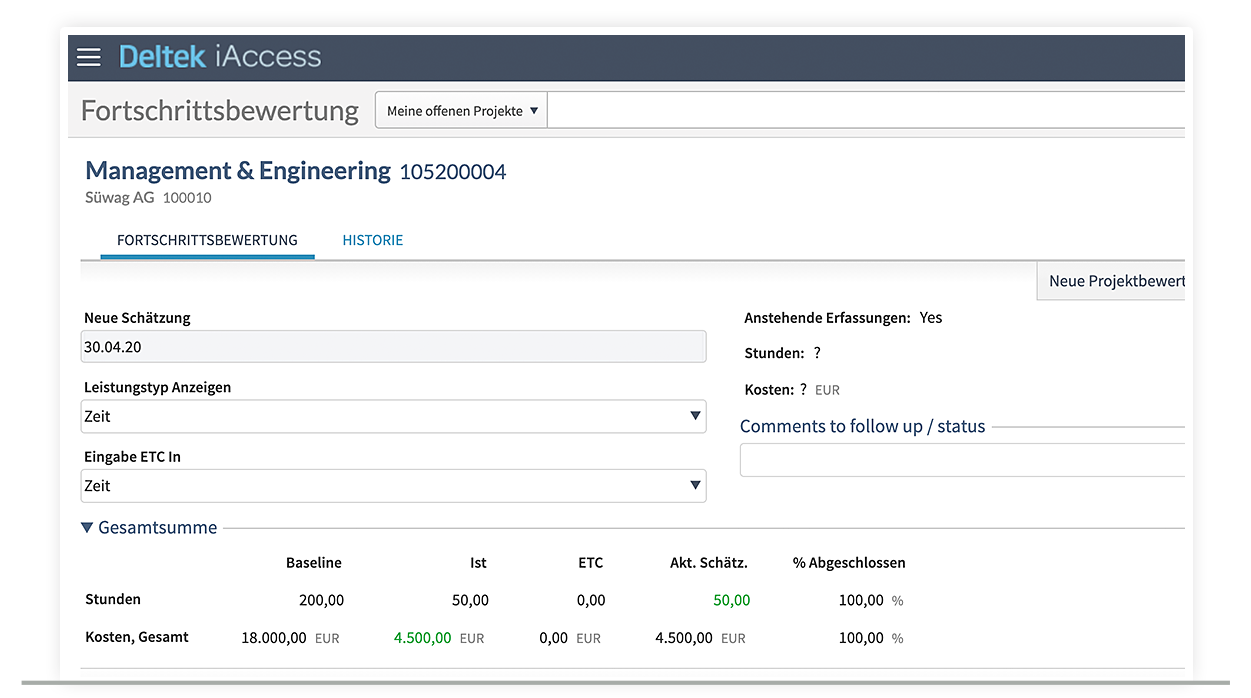Click the Anstehende Erfassungen Yes value
The image size is (1251, 698).
930,317
